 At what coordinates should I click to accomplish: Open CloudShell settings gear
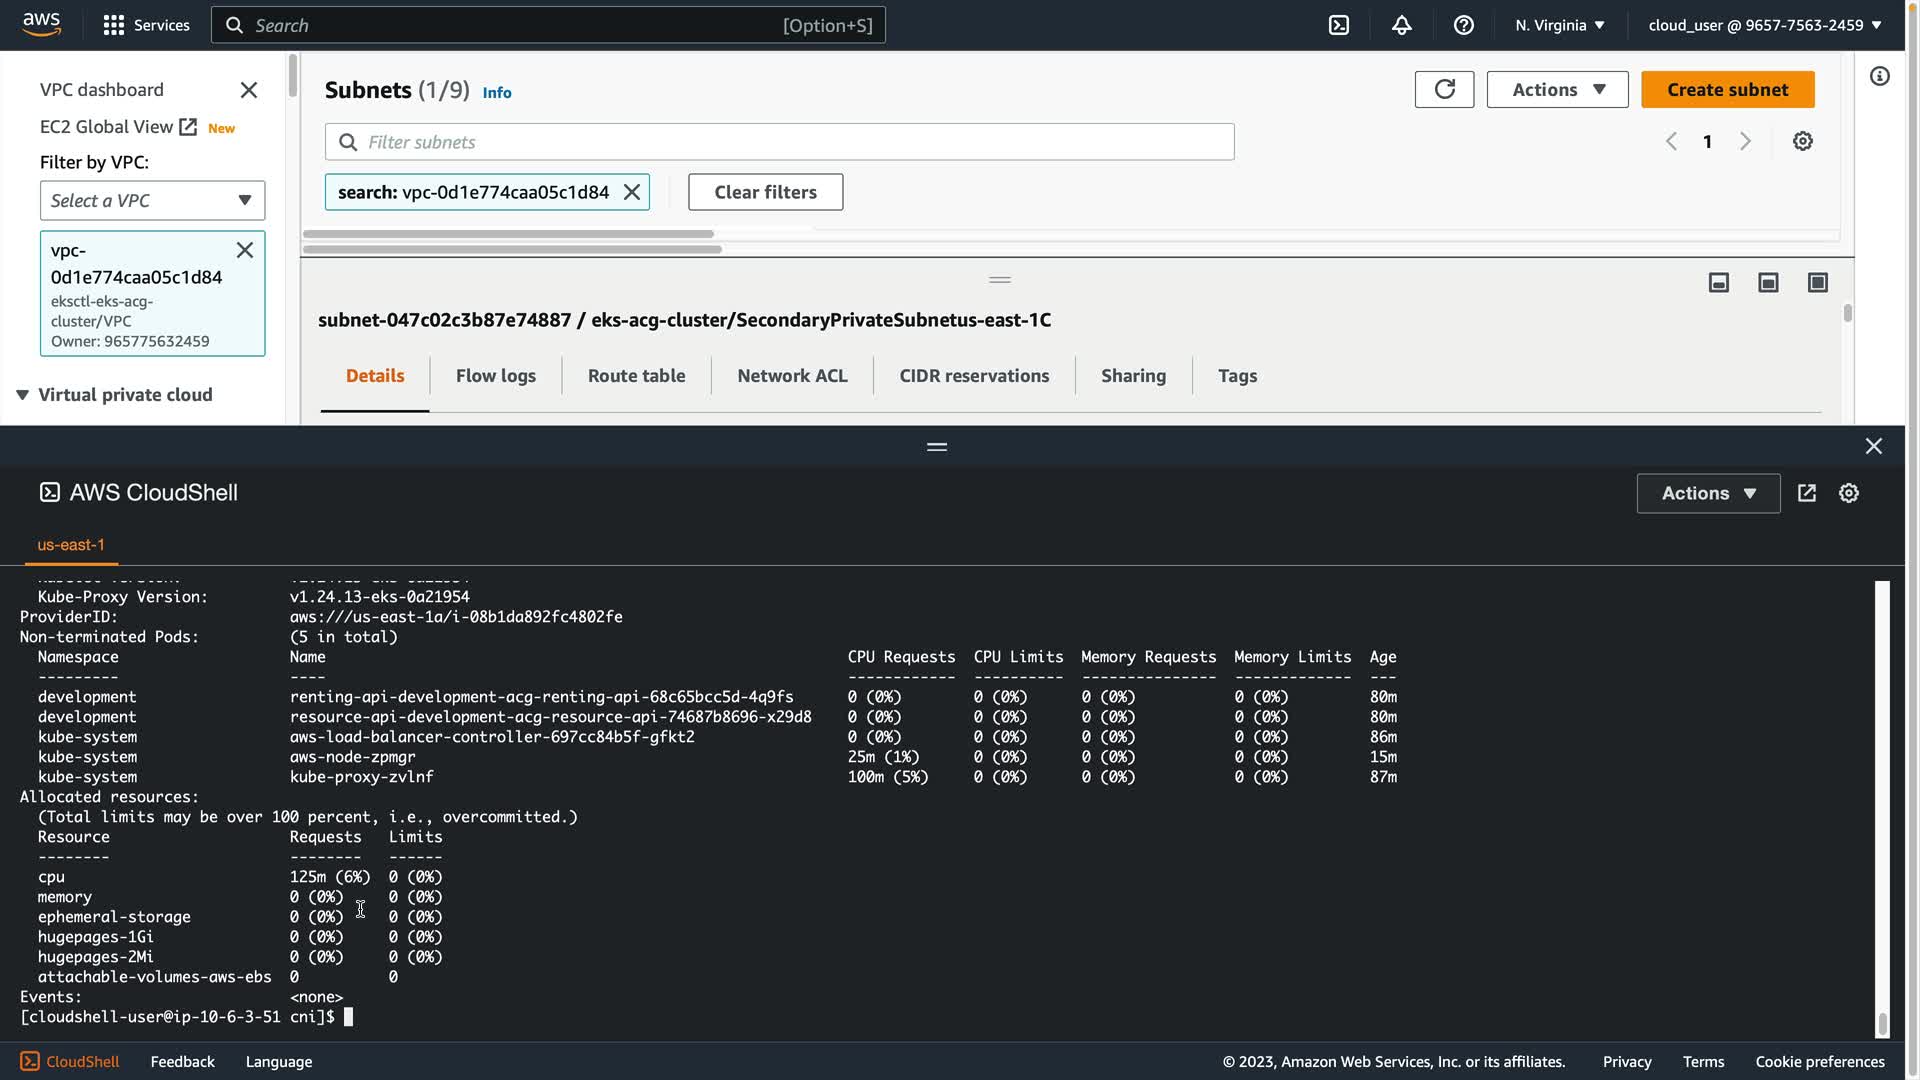[x=1848, y=493]
